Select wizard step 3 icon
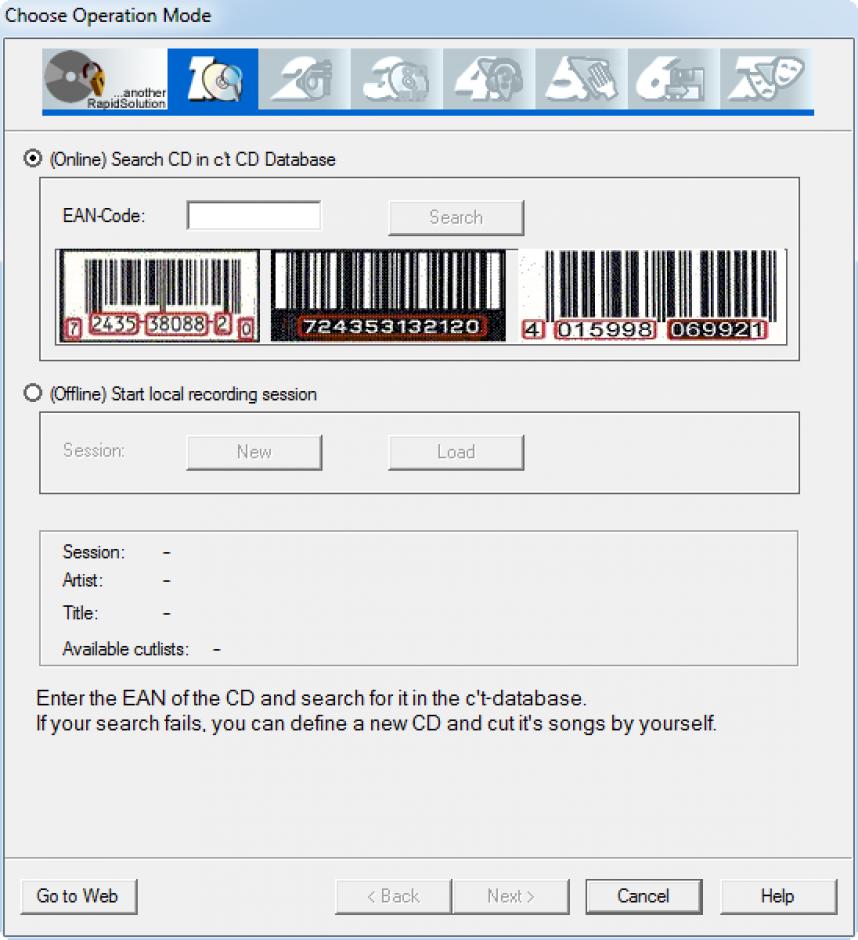Screen dimensions: 858x940 point(397,79)
